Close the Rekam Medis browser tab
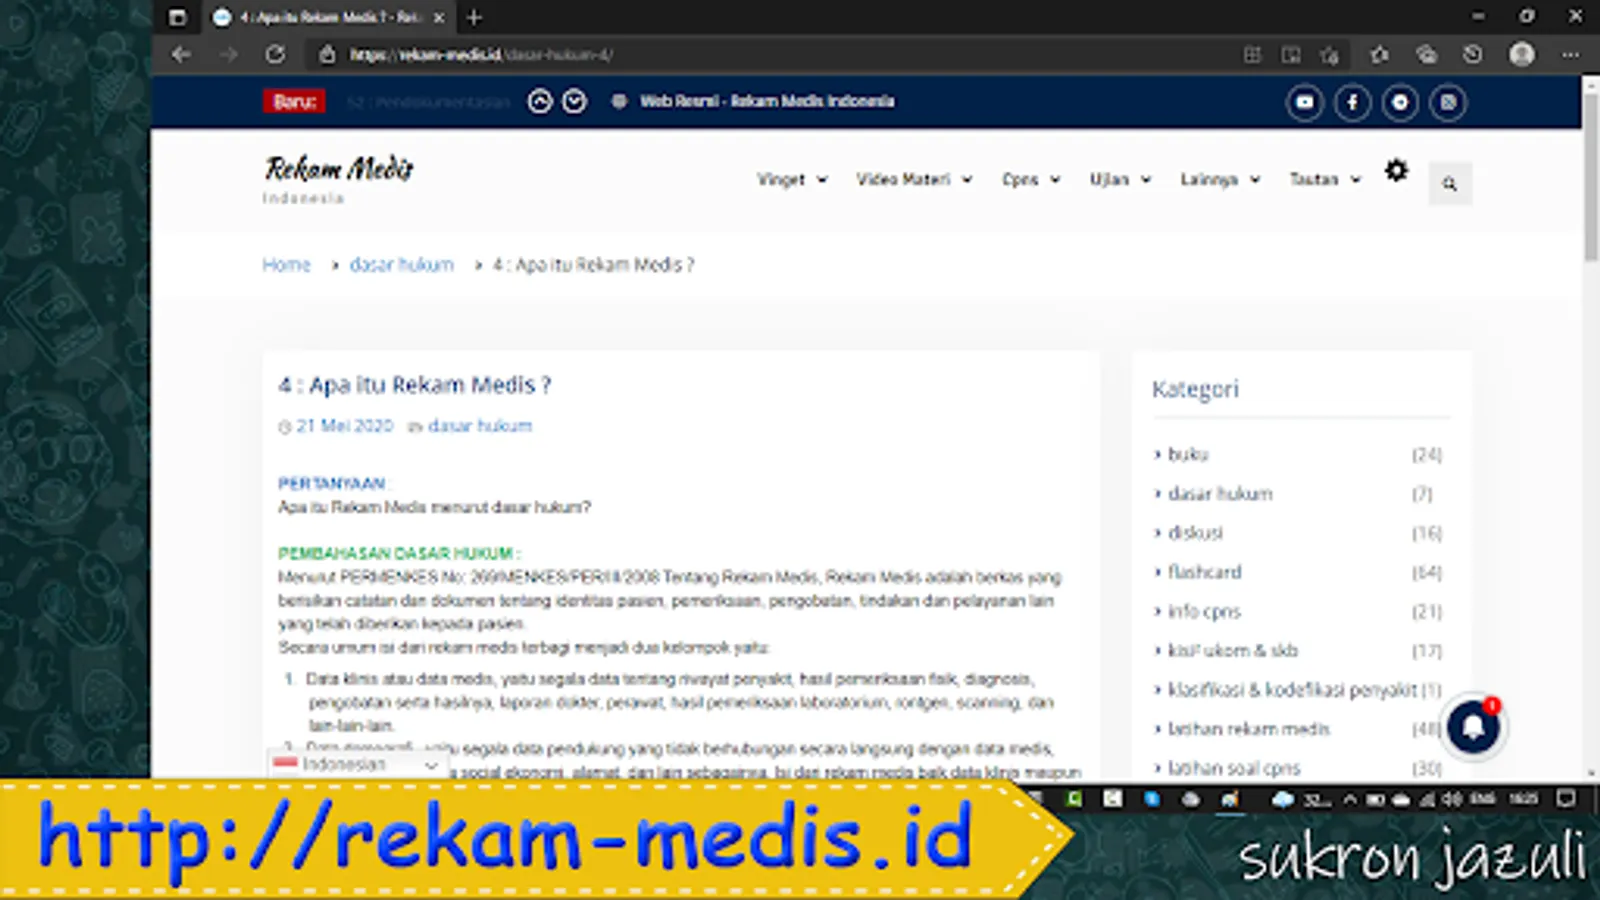The width and height of the screenshot is (1600, 900). point(438,17)
